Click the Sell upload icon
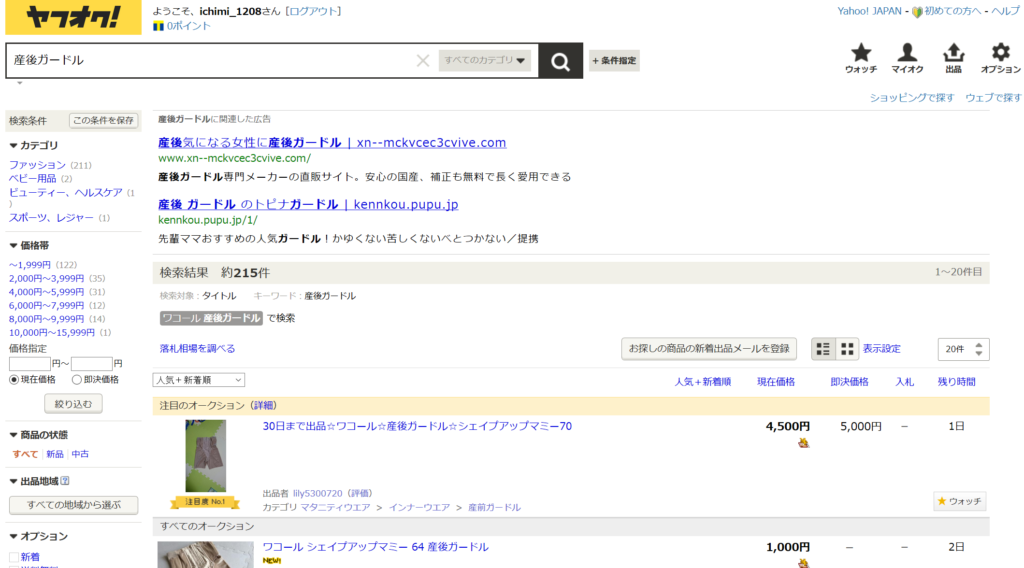 pos(953,53)
